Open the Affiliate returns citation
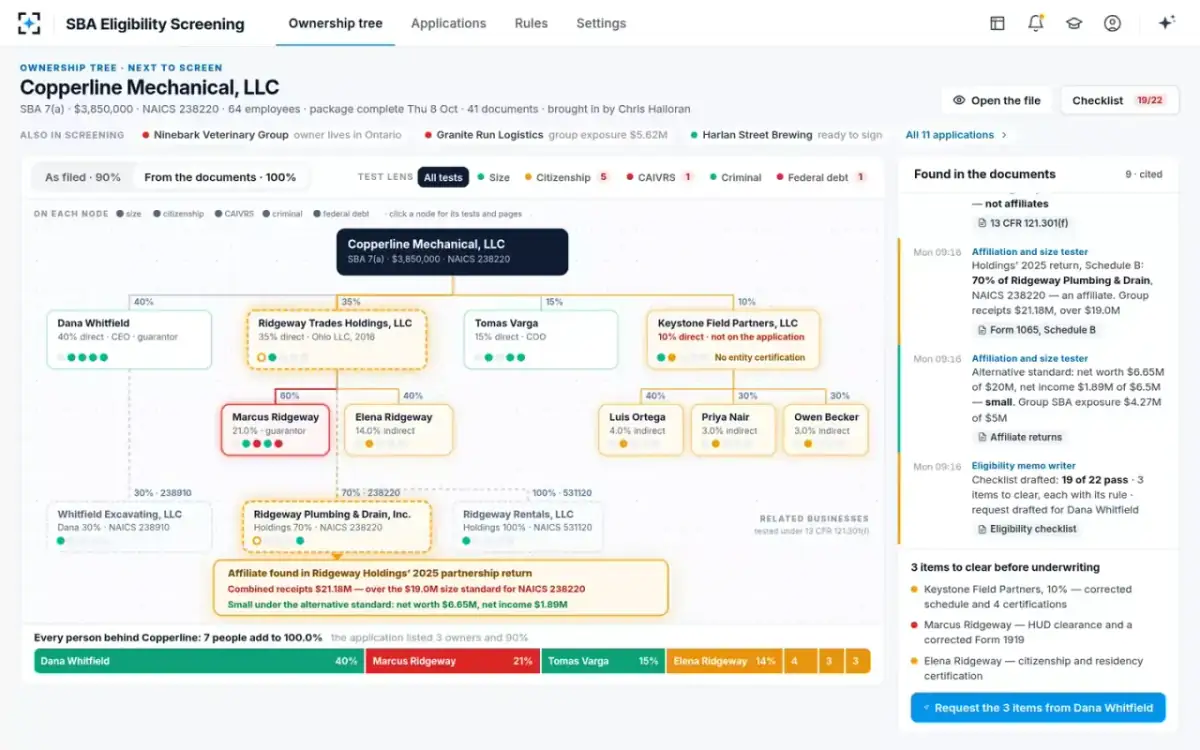 tap(1019, 437)
